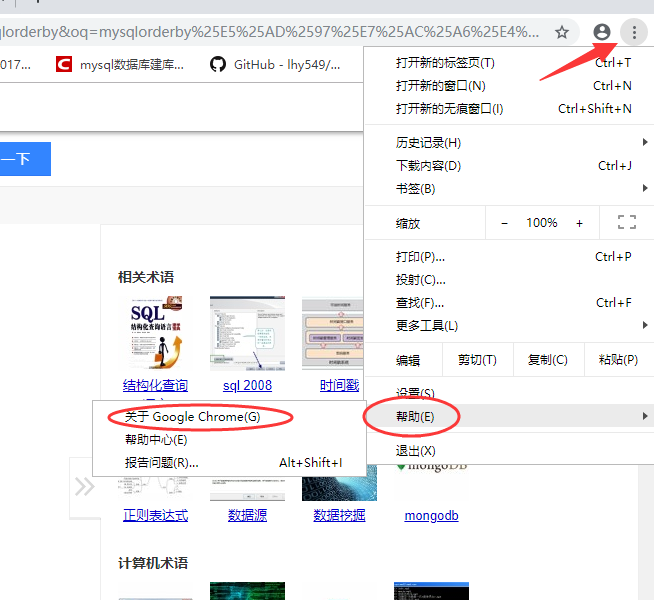Select 报告问题(R)... submenu item
Screen dimensions: 654x600
(229, 463)
